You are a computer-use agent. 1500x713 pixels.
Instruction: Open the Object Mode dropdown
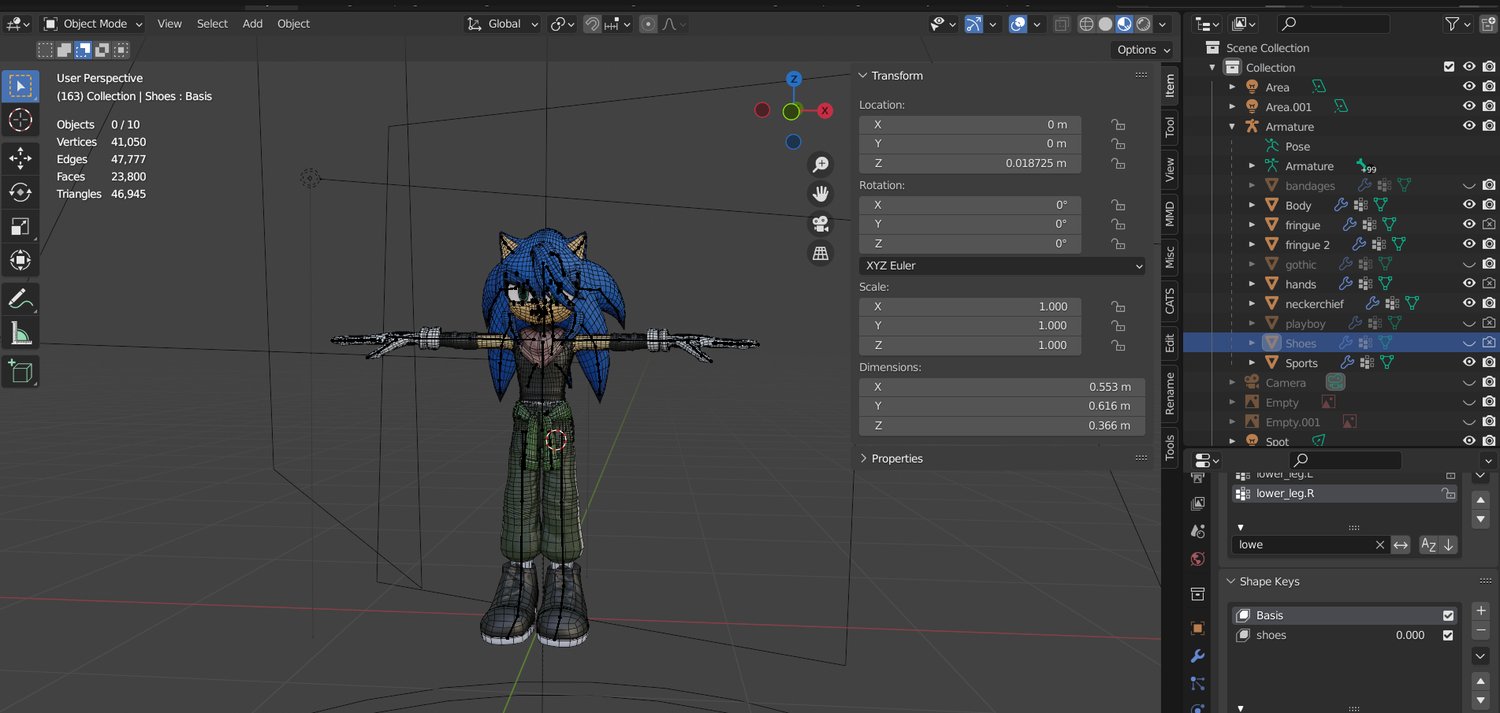pyautogui.click(x=93, y=23)
